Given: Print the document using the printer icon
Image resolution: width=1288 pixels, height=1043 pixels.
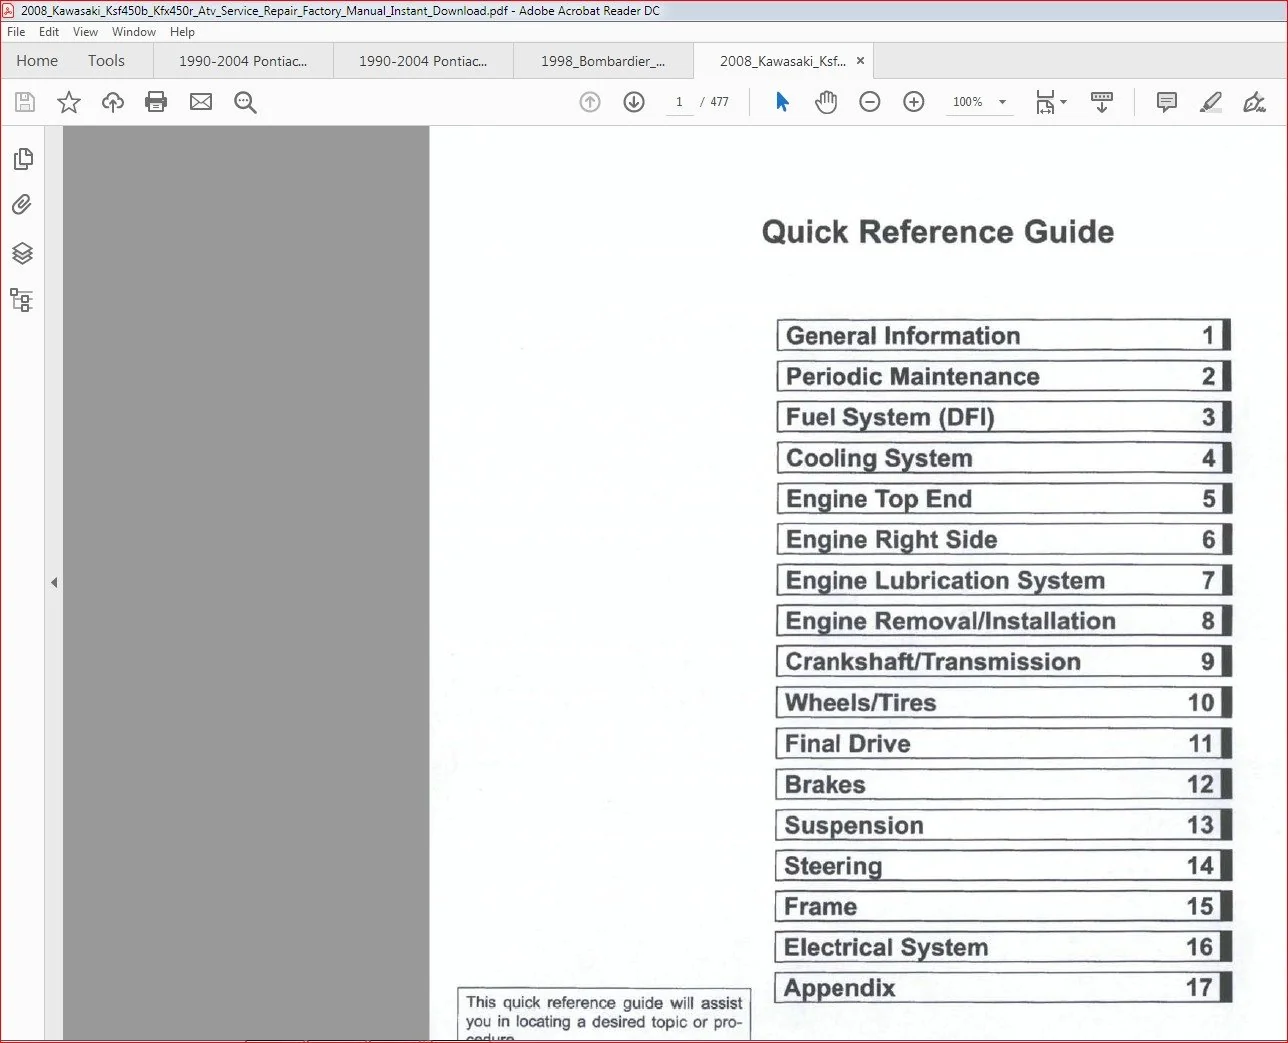Looking at the screenshot, I should pos(156,102).
